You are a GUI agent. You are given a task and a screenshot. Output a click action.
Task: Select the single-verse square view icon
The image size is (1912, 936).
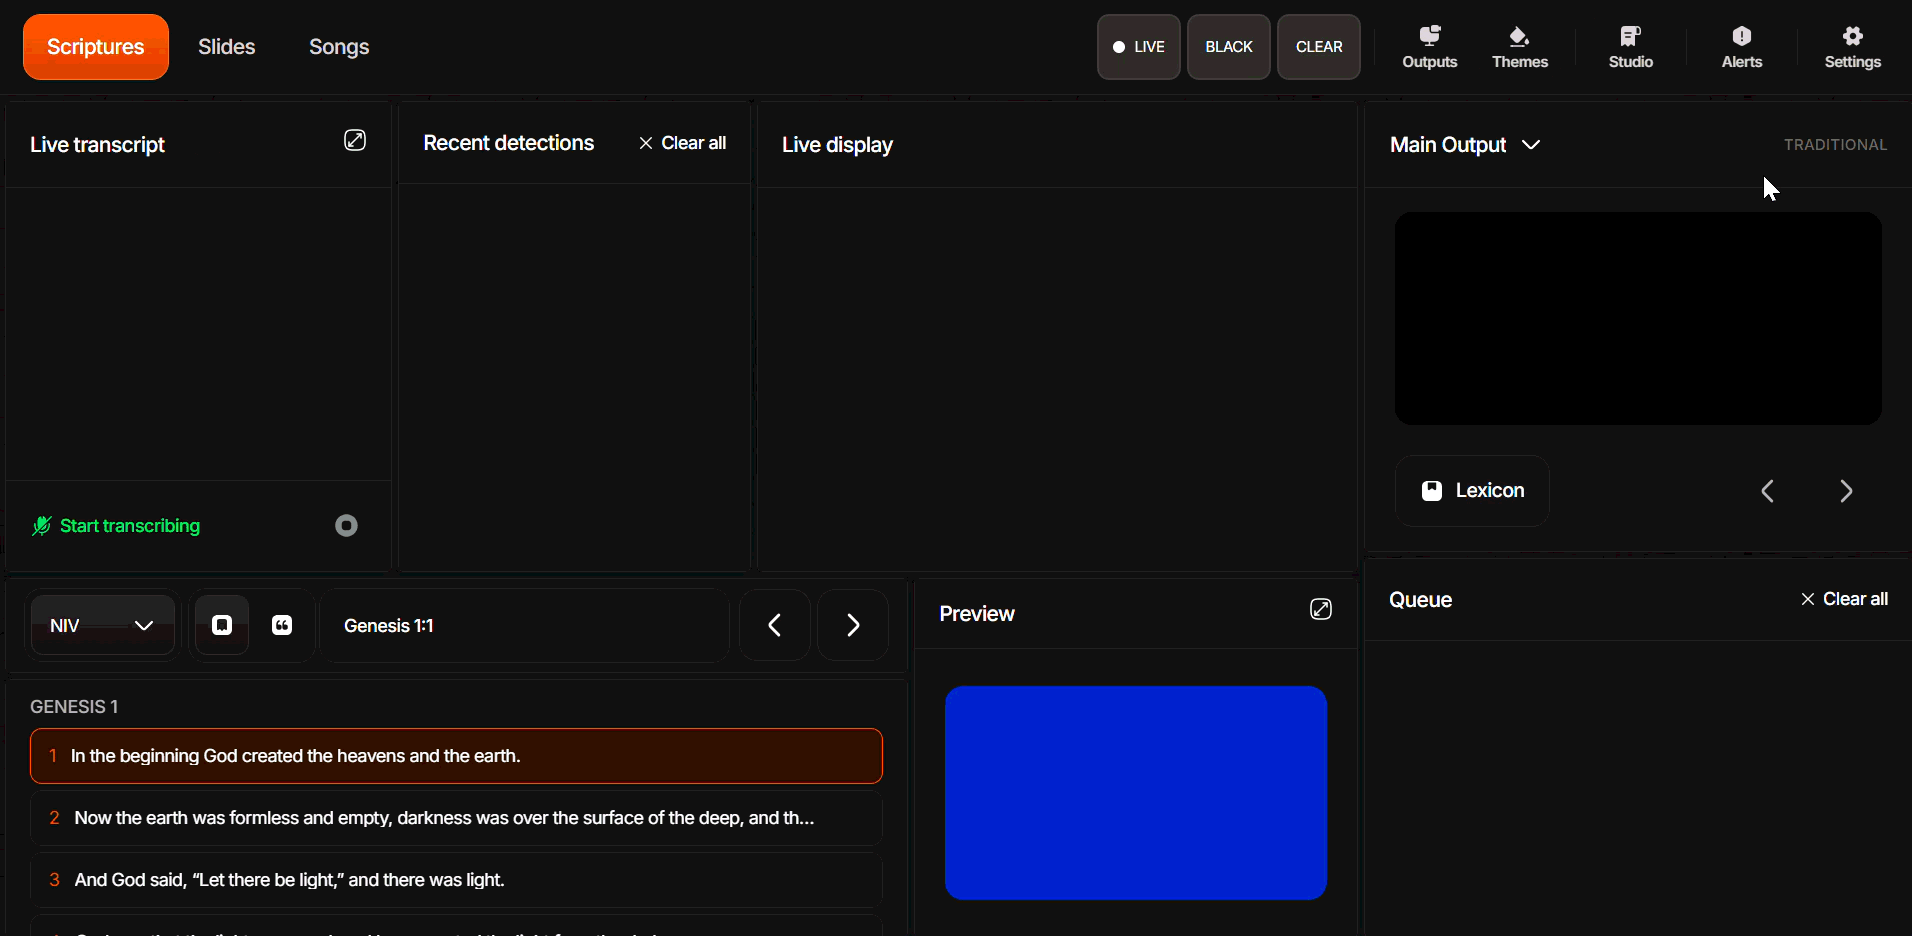click(x=222, y=625)
